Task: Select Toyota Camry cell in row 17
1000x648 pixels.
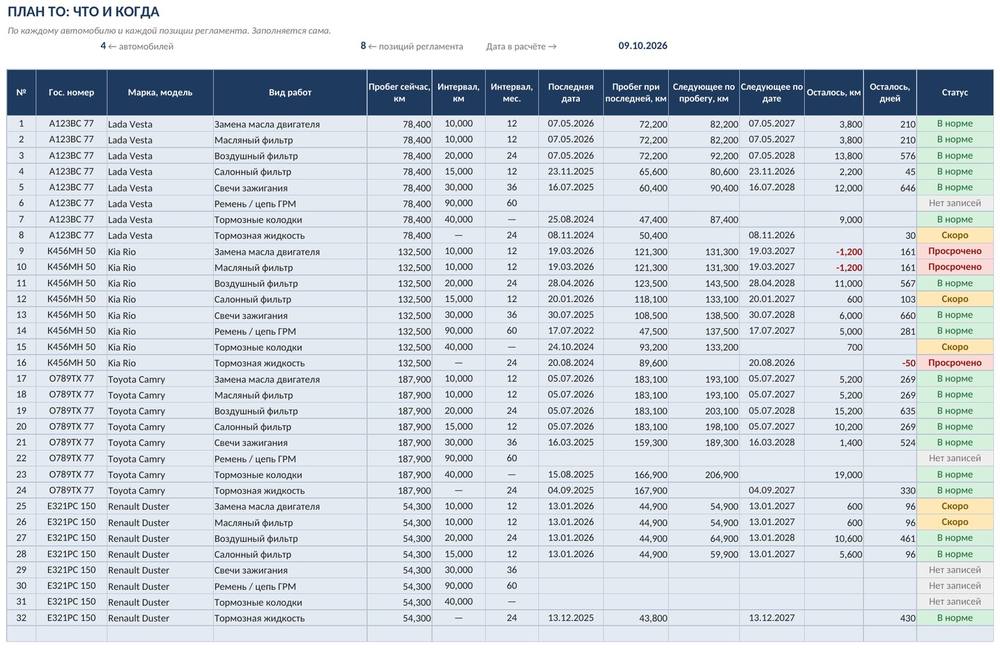Action: click(160, 379)
